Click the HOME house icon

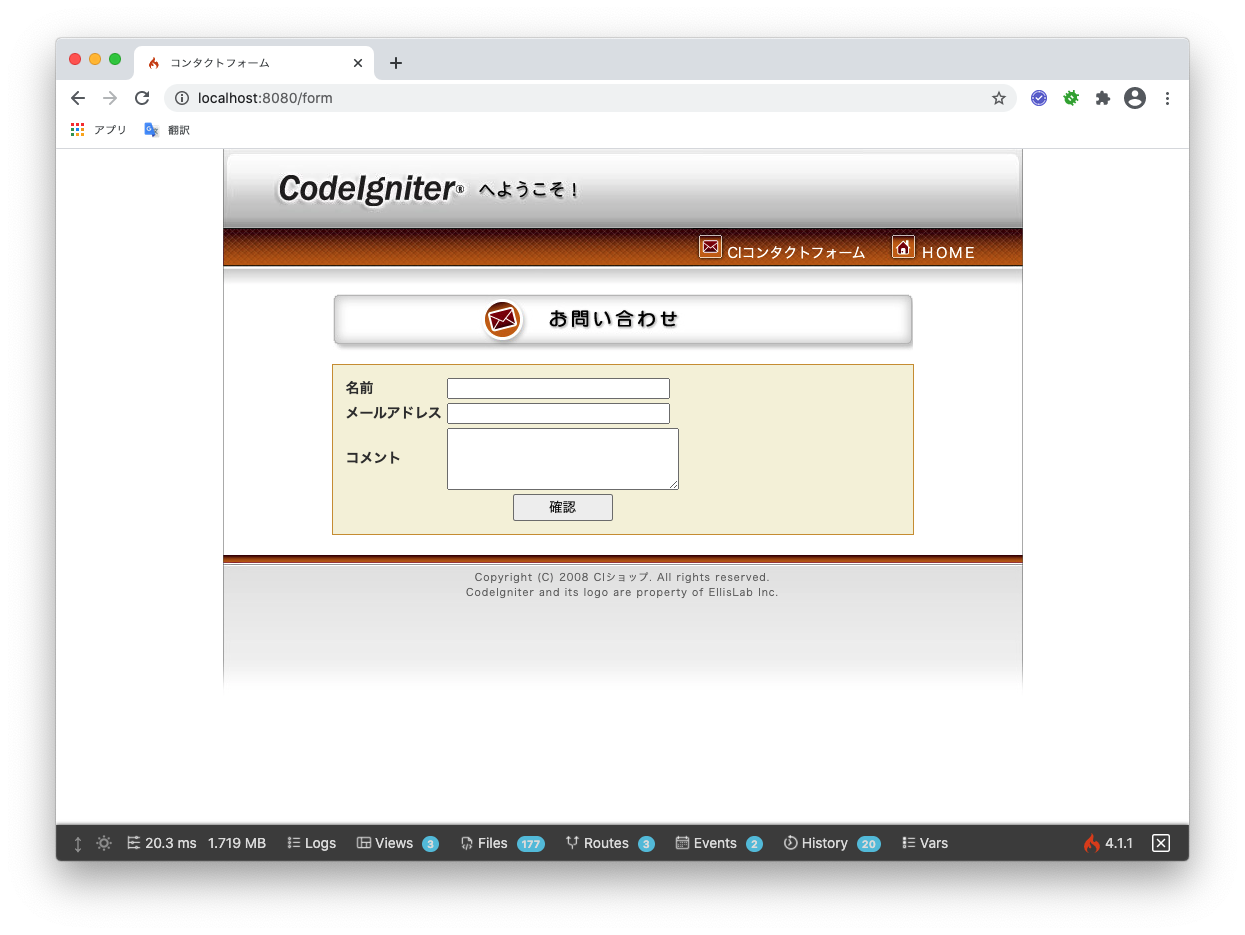[x=903, y=246]
